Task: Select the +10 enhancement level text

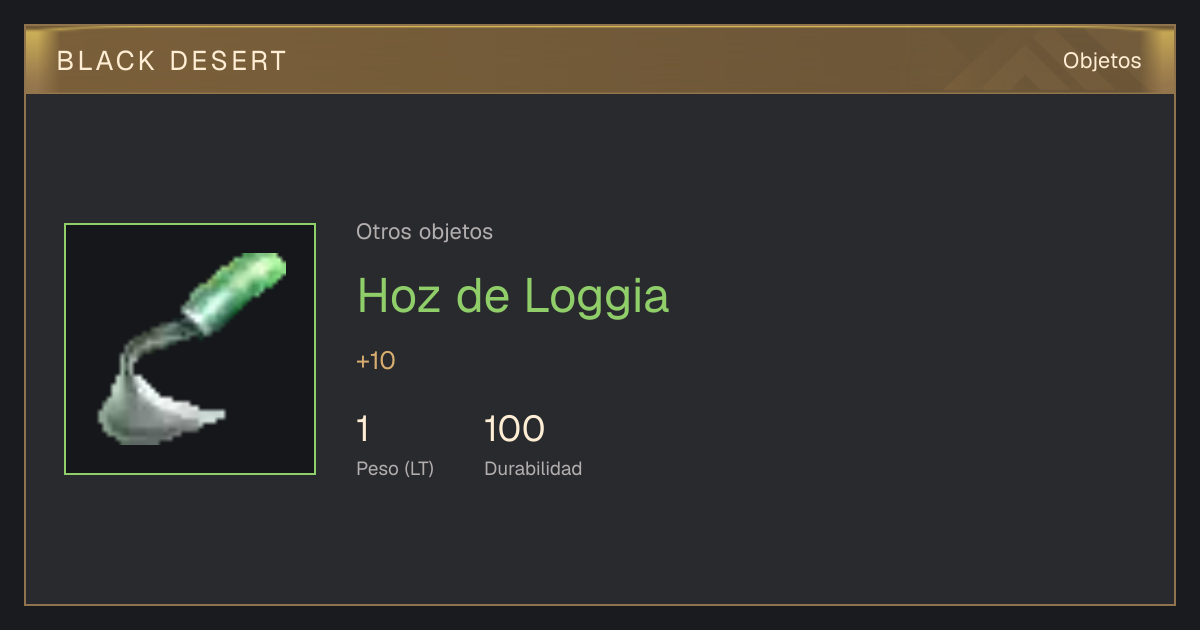Action: [x=376, y=361]
